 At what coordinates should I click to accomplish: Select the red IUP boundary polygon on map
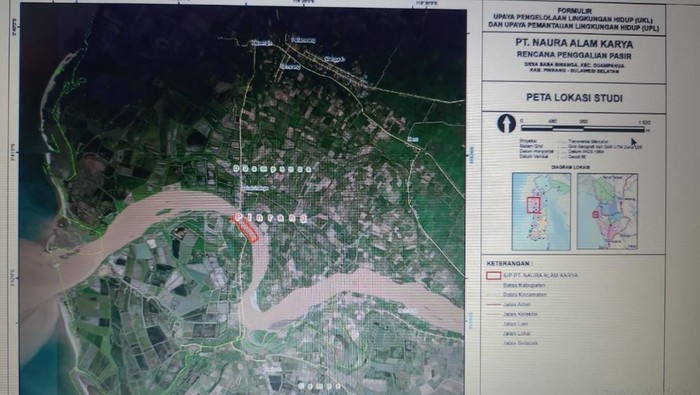pos(245,228)
